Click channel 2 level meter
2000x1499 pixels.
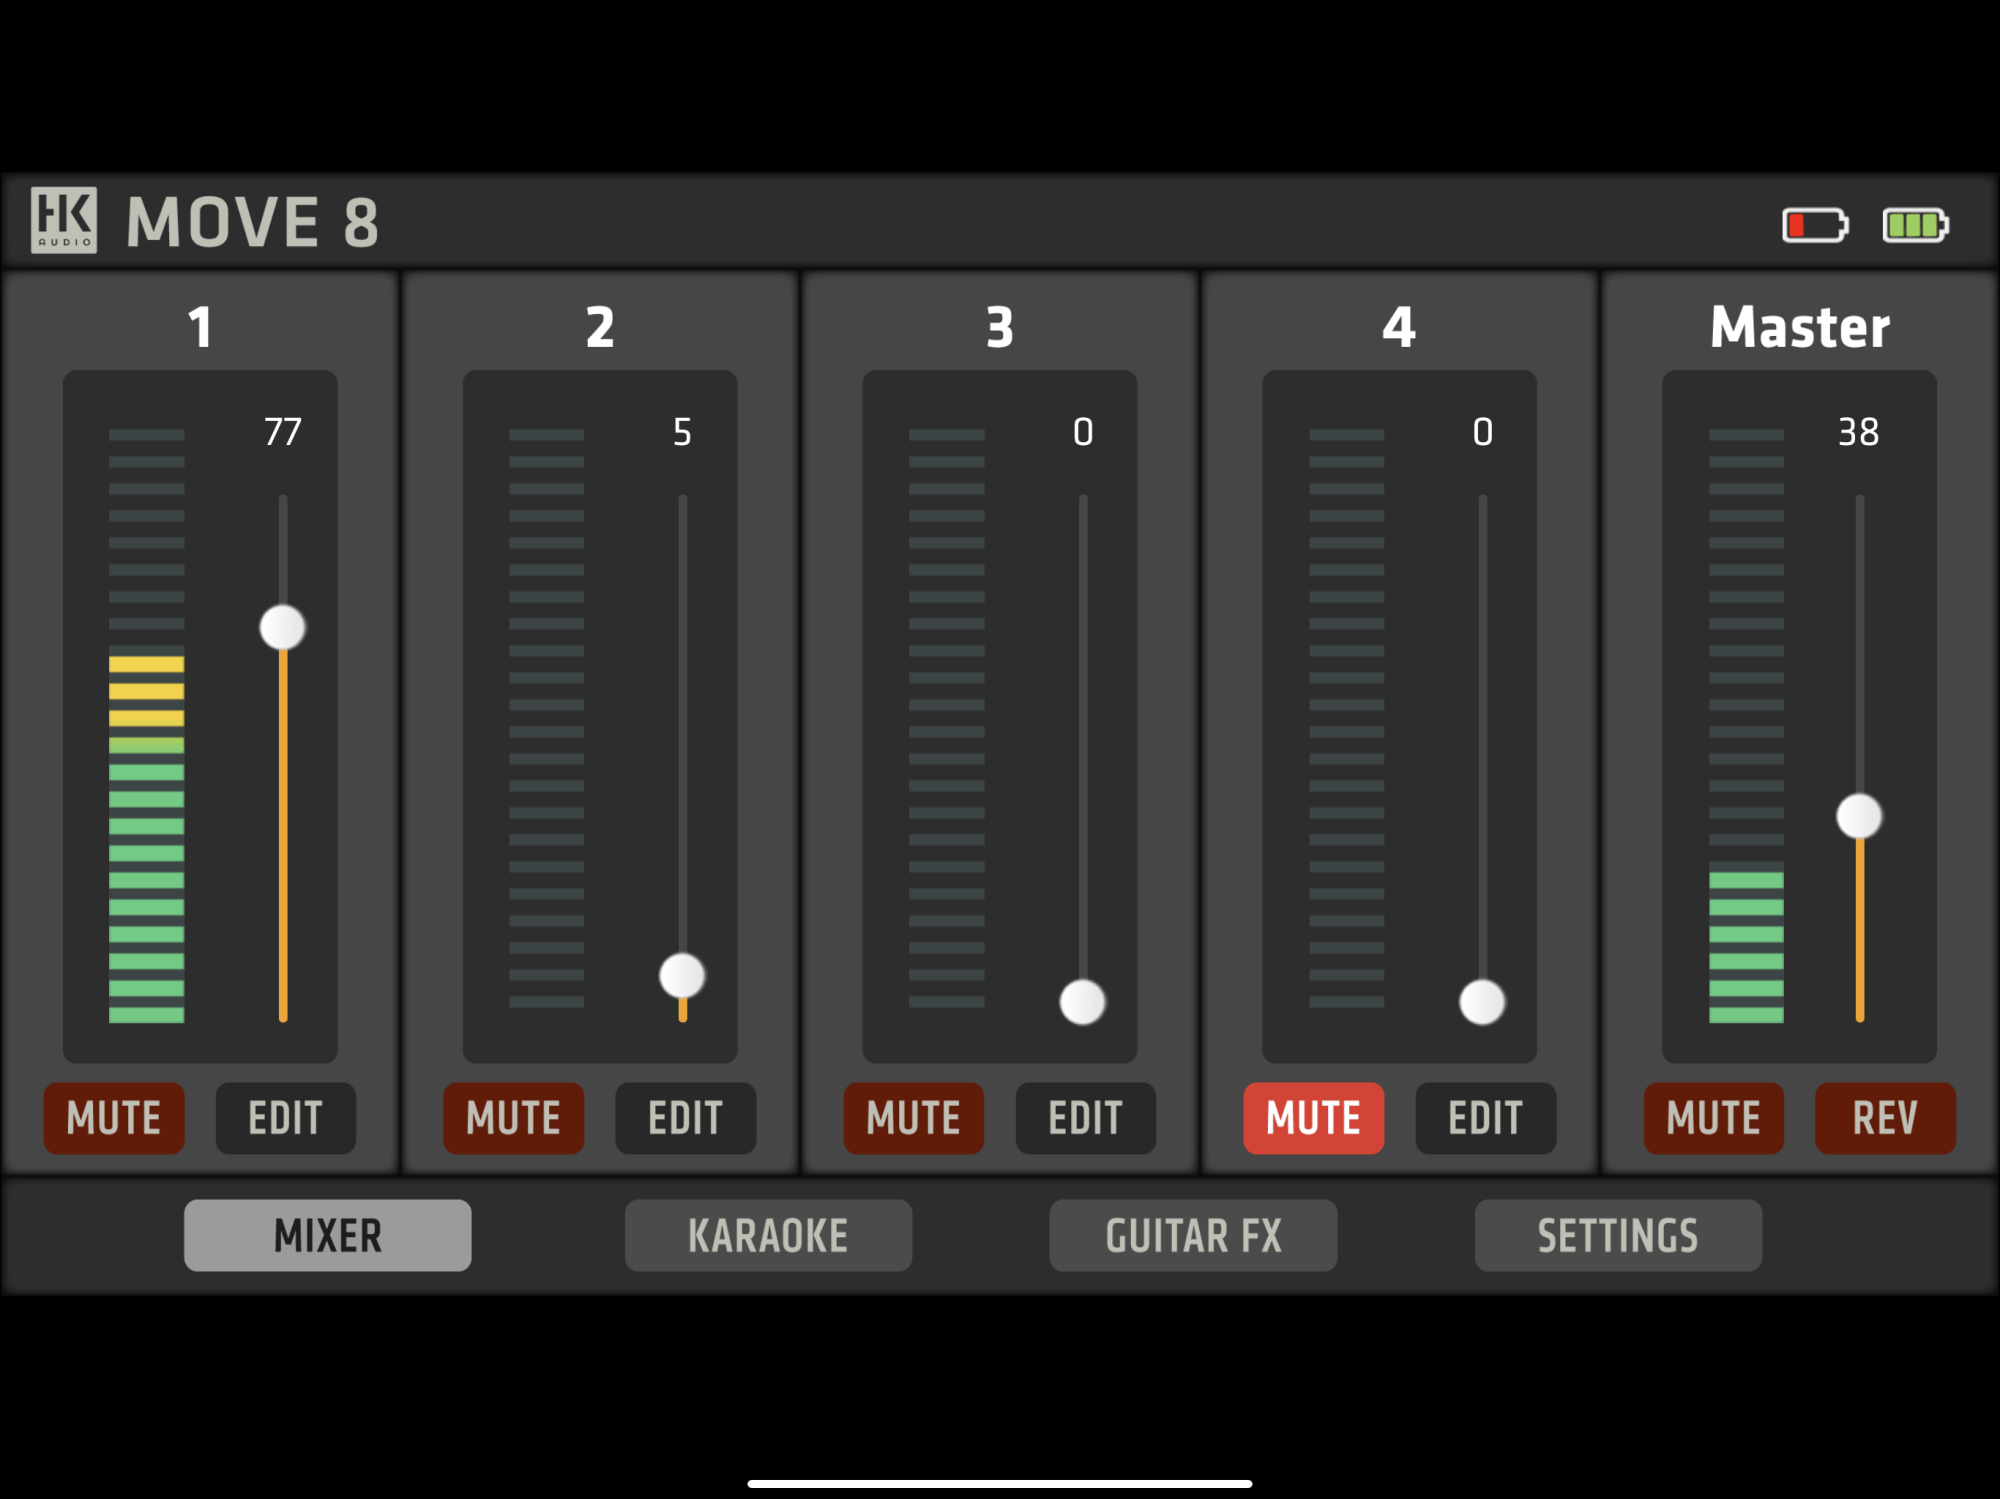click(x=546, y=718)
